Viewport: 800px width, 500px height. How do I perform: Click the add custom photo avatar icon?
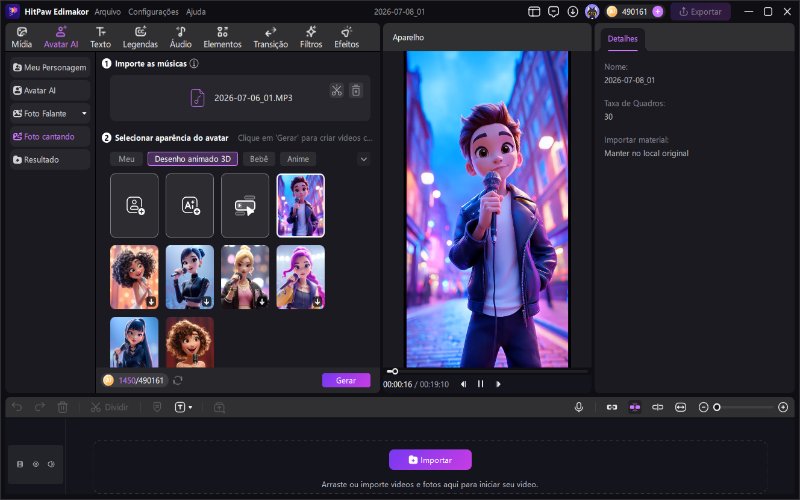(135, 205)
